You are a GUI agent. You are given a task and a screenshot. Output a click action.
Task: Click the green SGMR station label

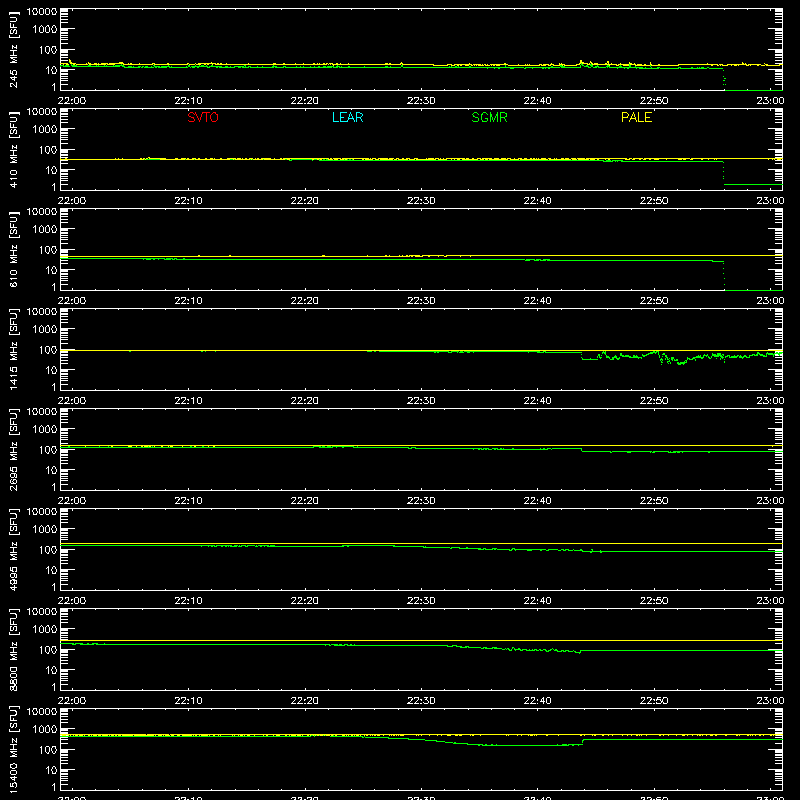click(489, 117)
